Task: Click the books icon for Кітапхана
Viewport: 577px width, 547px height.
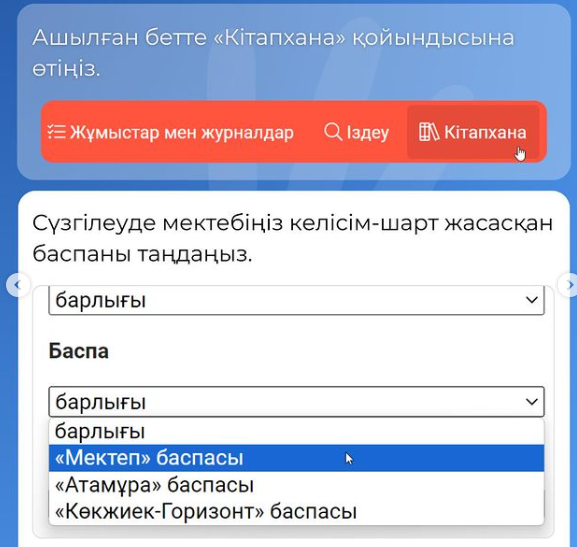Action: [x=429, y=132]
